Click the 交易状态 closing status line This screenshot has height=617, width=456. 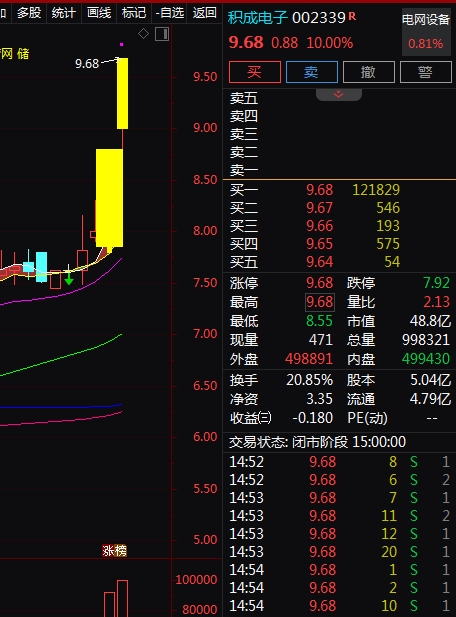click(317, 442)
